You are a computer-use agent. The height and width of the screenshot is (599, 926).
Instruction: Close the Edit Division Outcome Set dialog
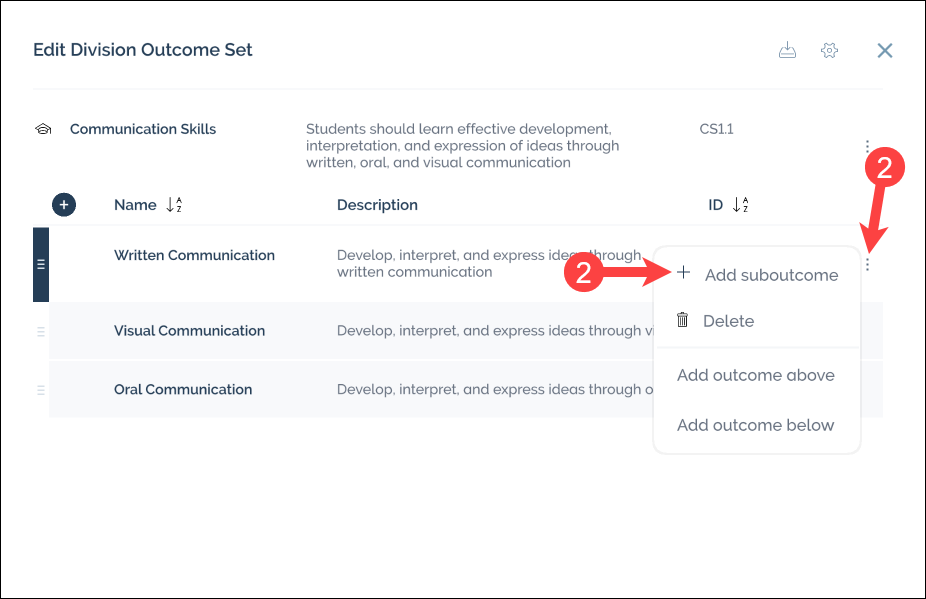click(884, 51)
